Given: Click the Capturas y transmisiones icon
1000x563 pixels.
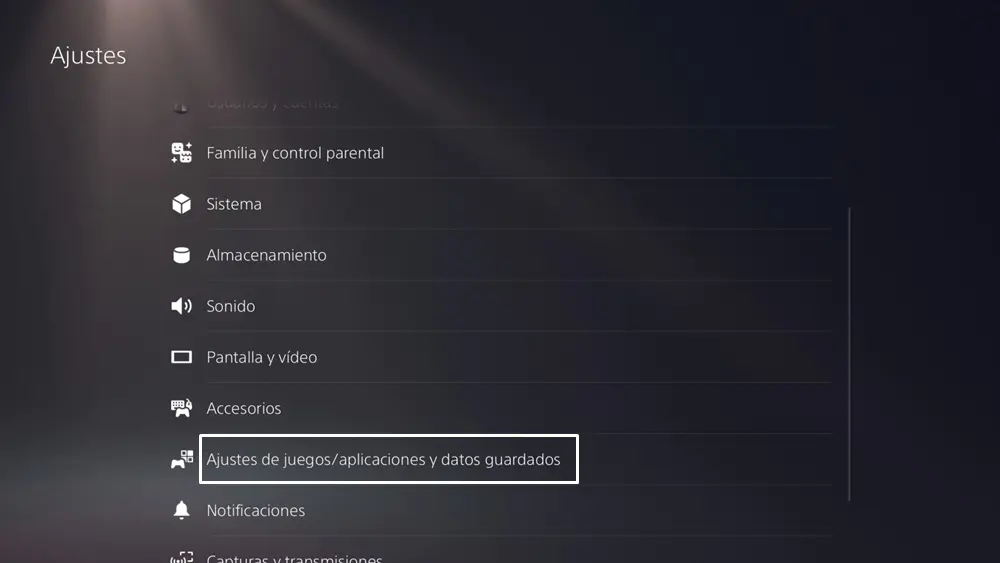Looking at the screenshot, I should click(x=182, y=557).
